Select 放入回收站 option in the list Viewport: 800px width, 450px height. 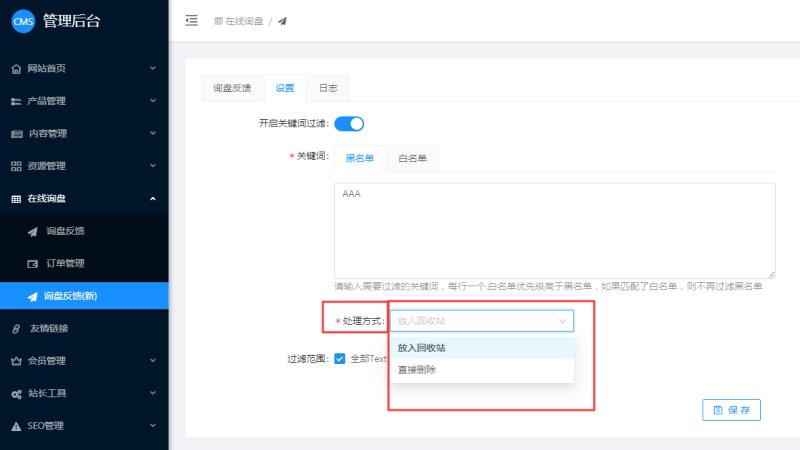coord(422,348)
